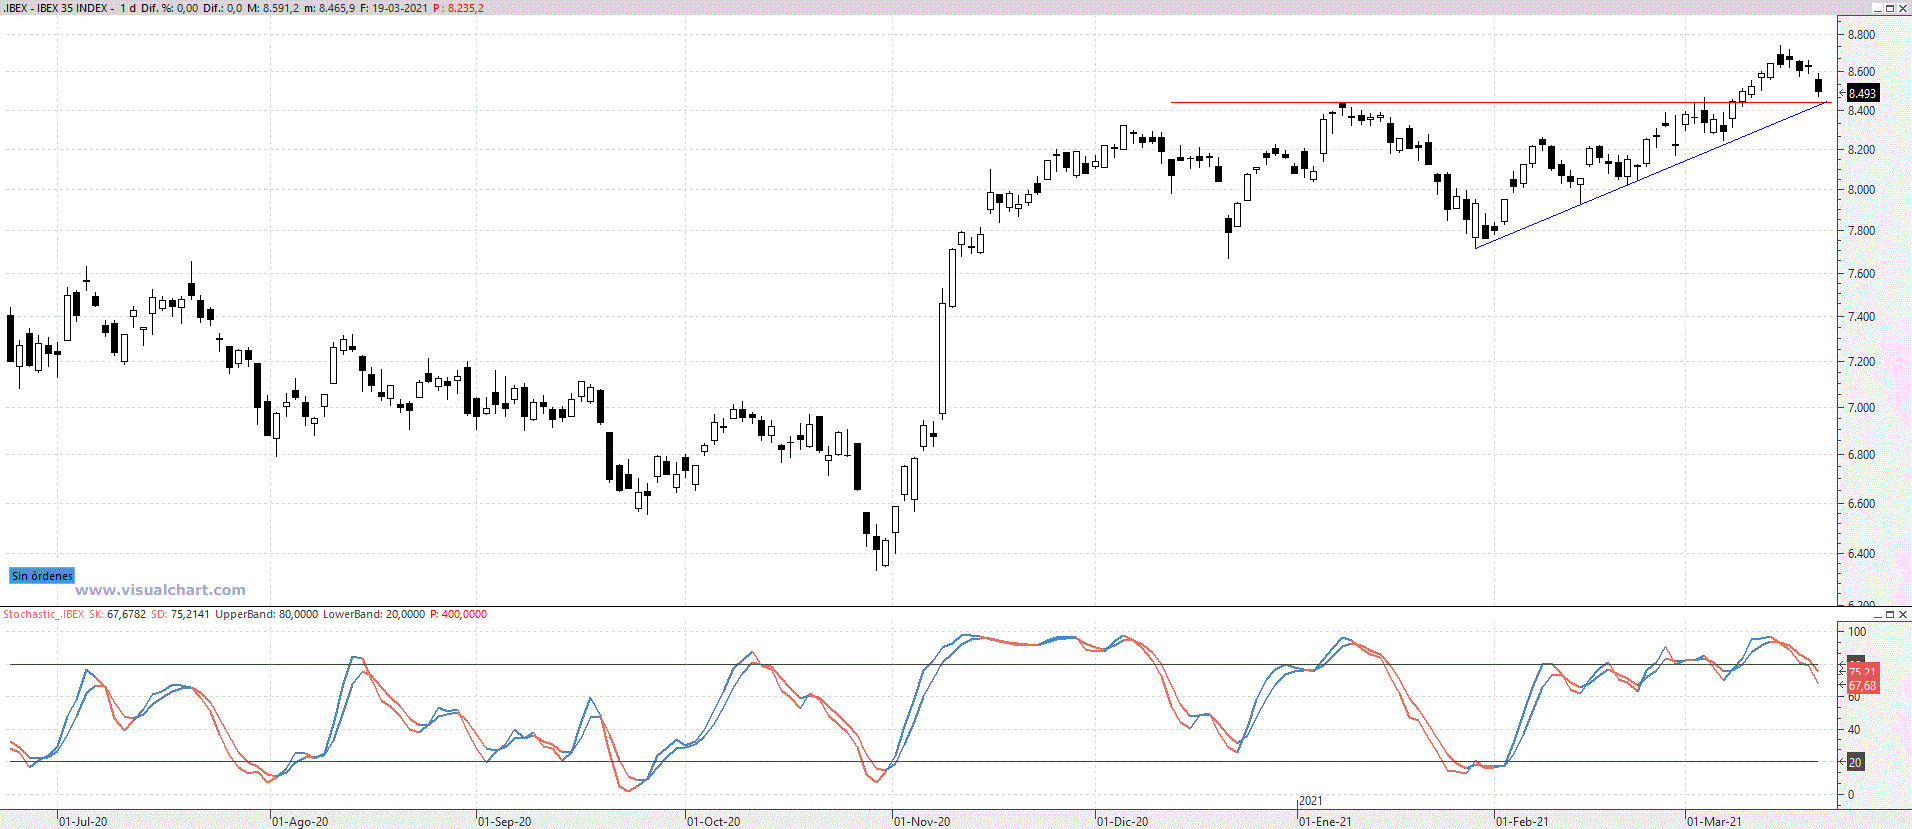Image resolution: width=1912 pixels, height=829 pixels.
Task: Minimize the IBEX 35 price chart pane
Action: pyautogui.click(x=1877, y=8)
